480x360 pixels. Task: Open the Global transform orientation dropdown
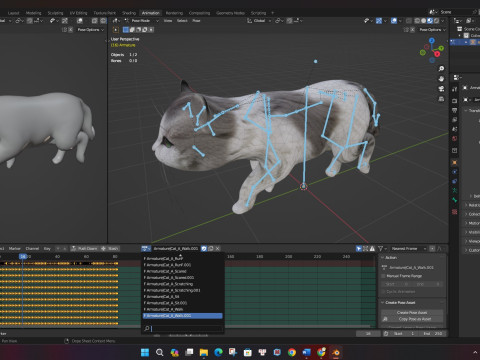pyautogui.click(x=259, y=21)
